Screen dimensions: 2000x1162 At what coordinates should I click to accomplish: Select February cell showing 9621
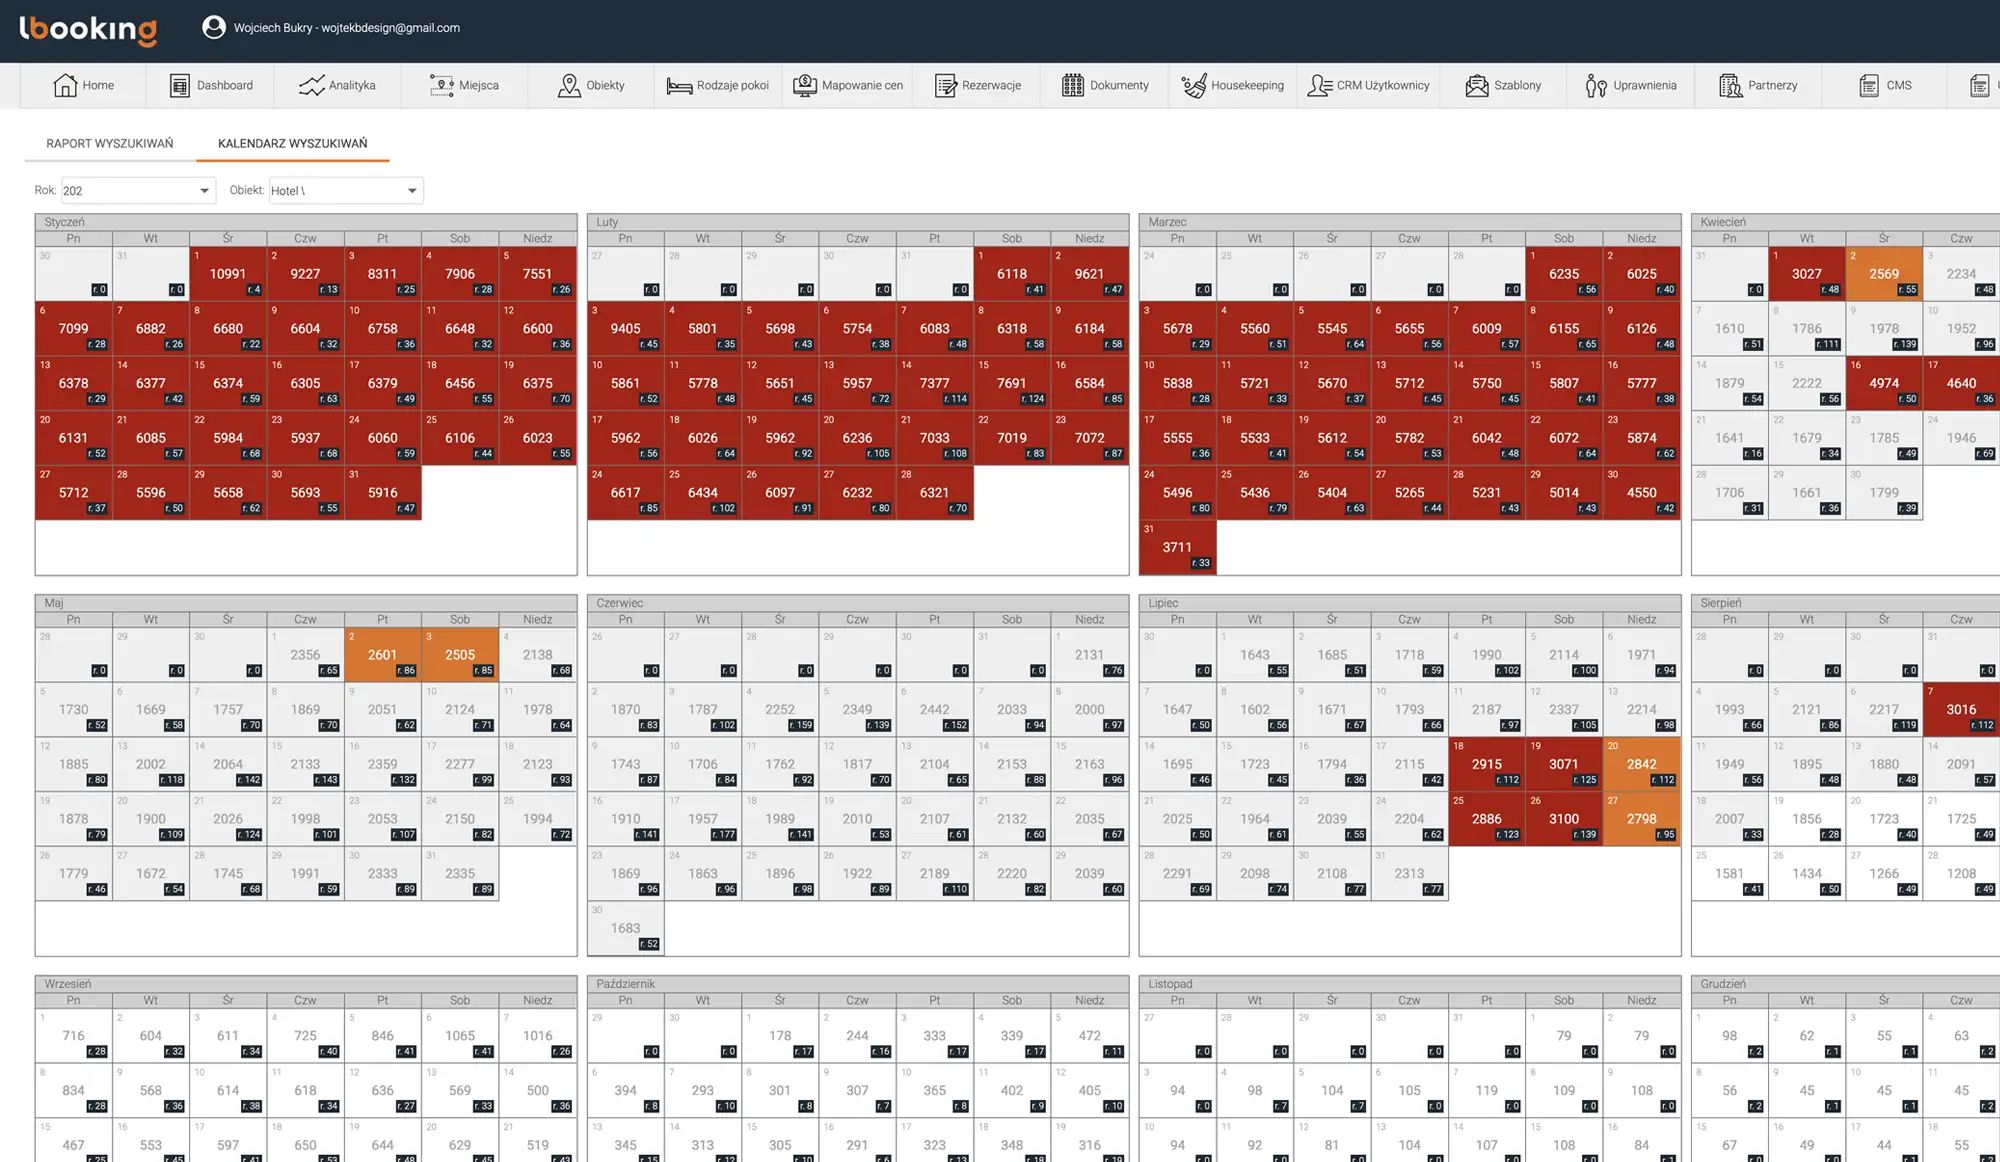(x=1090, y=273)
